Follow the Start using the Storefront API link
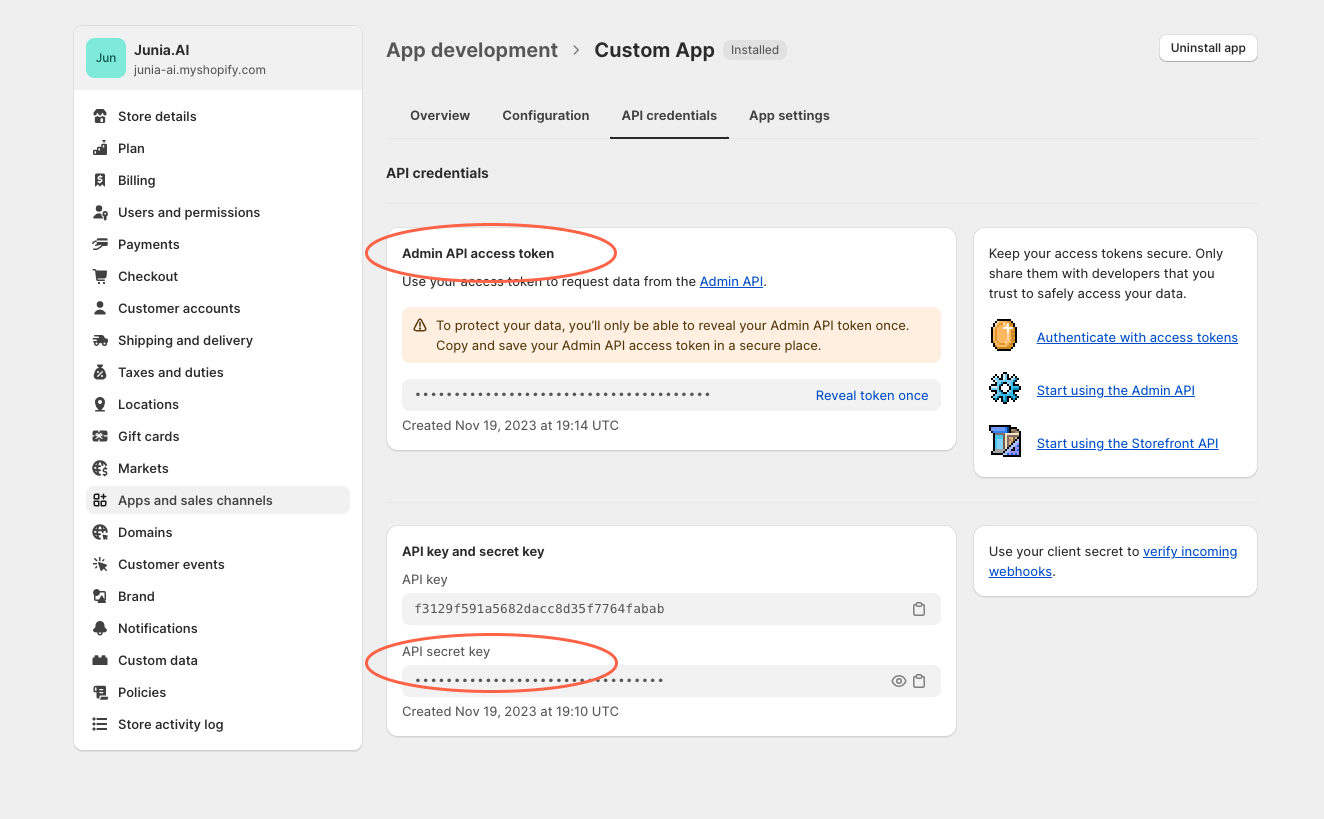This screenshot has height=819, width=1324. [x=1127, y=443]
